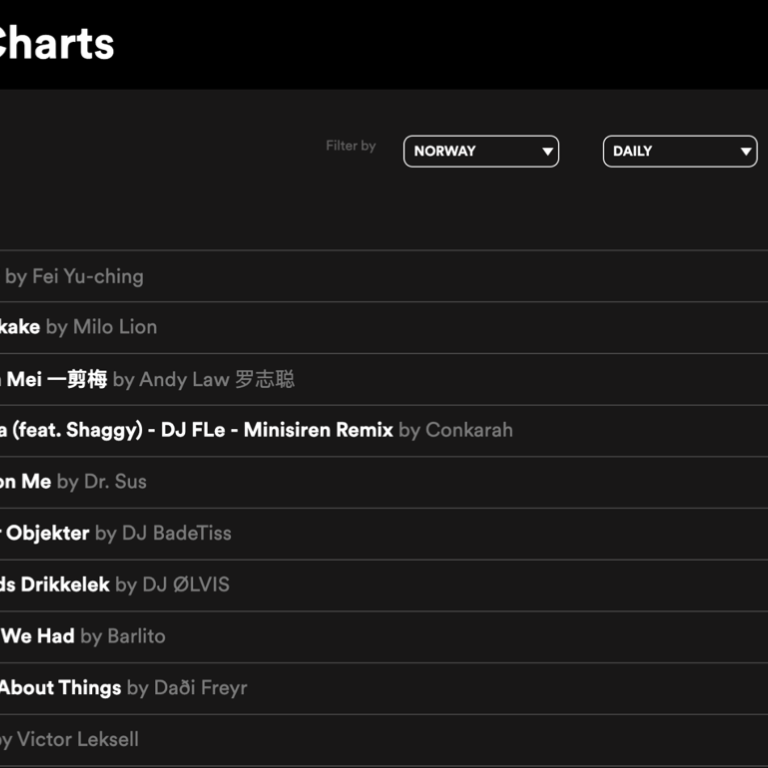Open the DJ FLe Minisiren Remix track
Viewport: 768px width, 768px height.
[x=196, y=430]
